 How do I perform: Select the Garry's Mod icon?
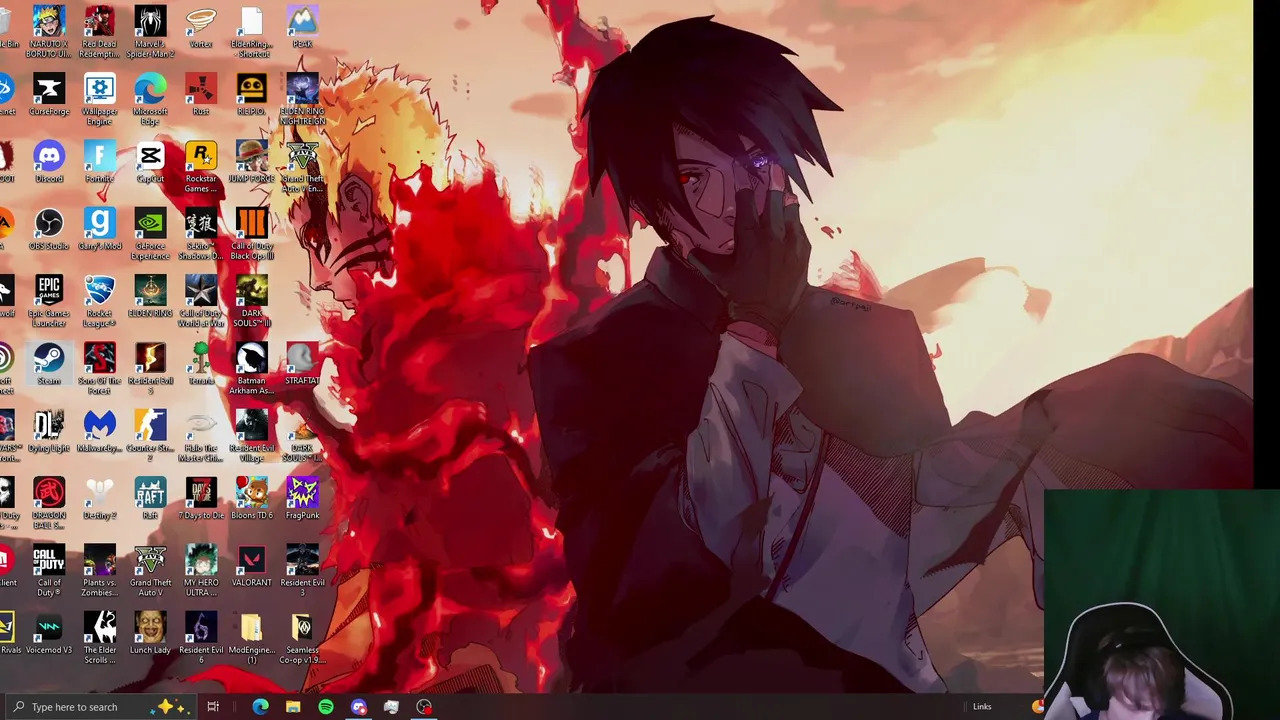[99, 229]
